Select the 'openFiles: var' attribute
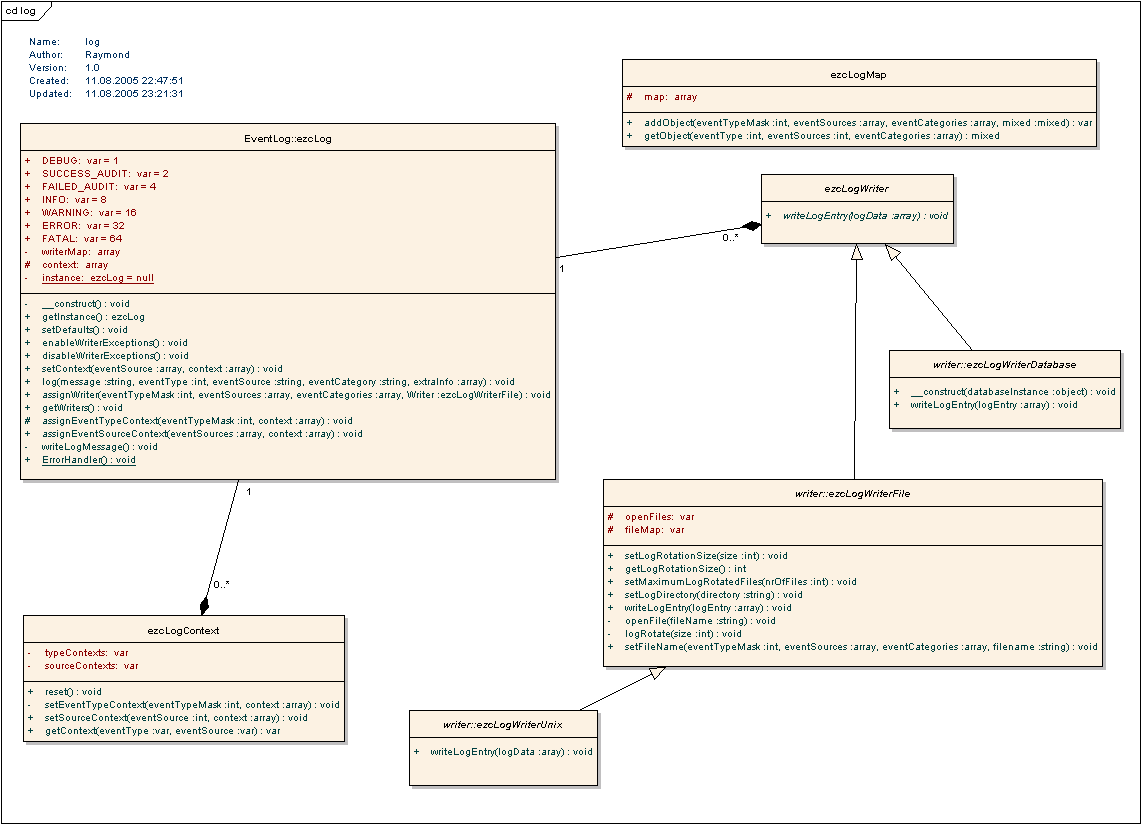This screenshot has width=1141, height=824. [659, 517]
